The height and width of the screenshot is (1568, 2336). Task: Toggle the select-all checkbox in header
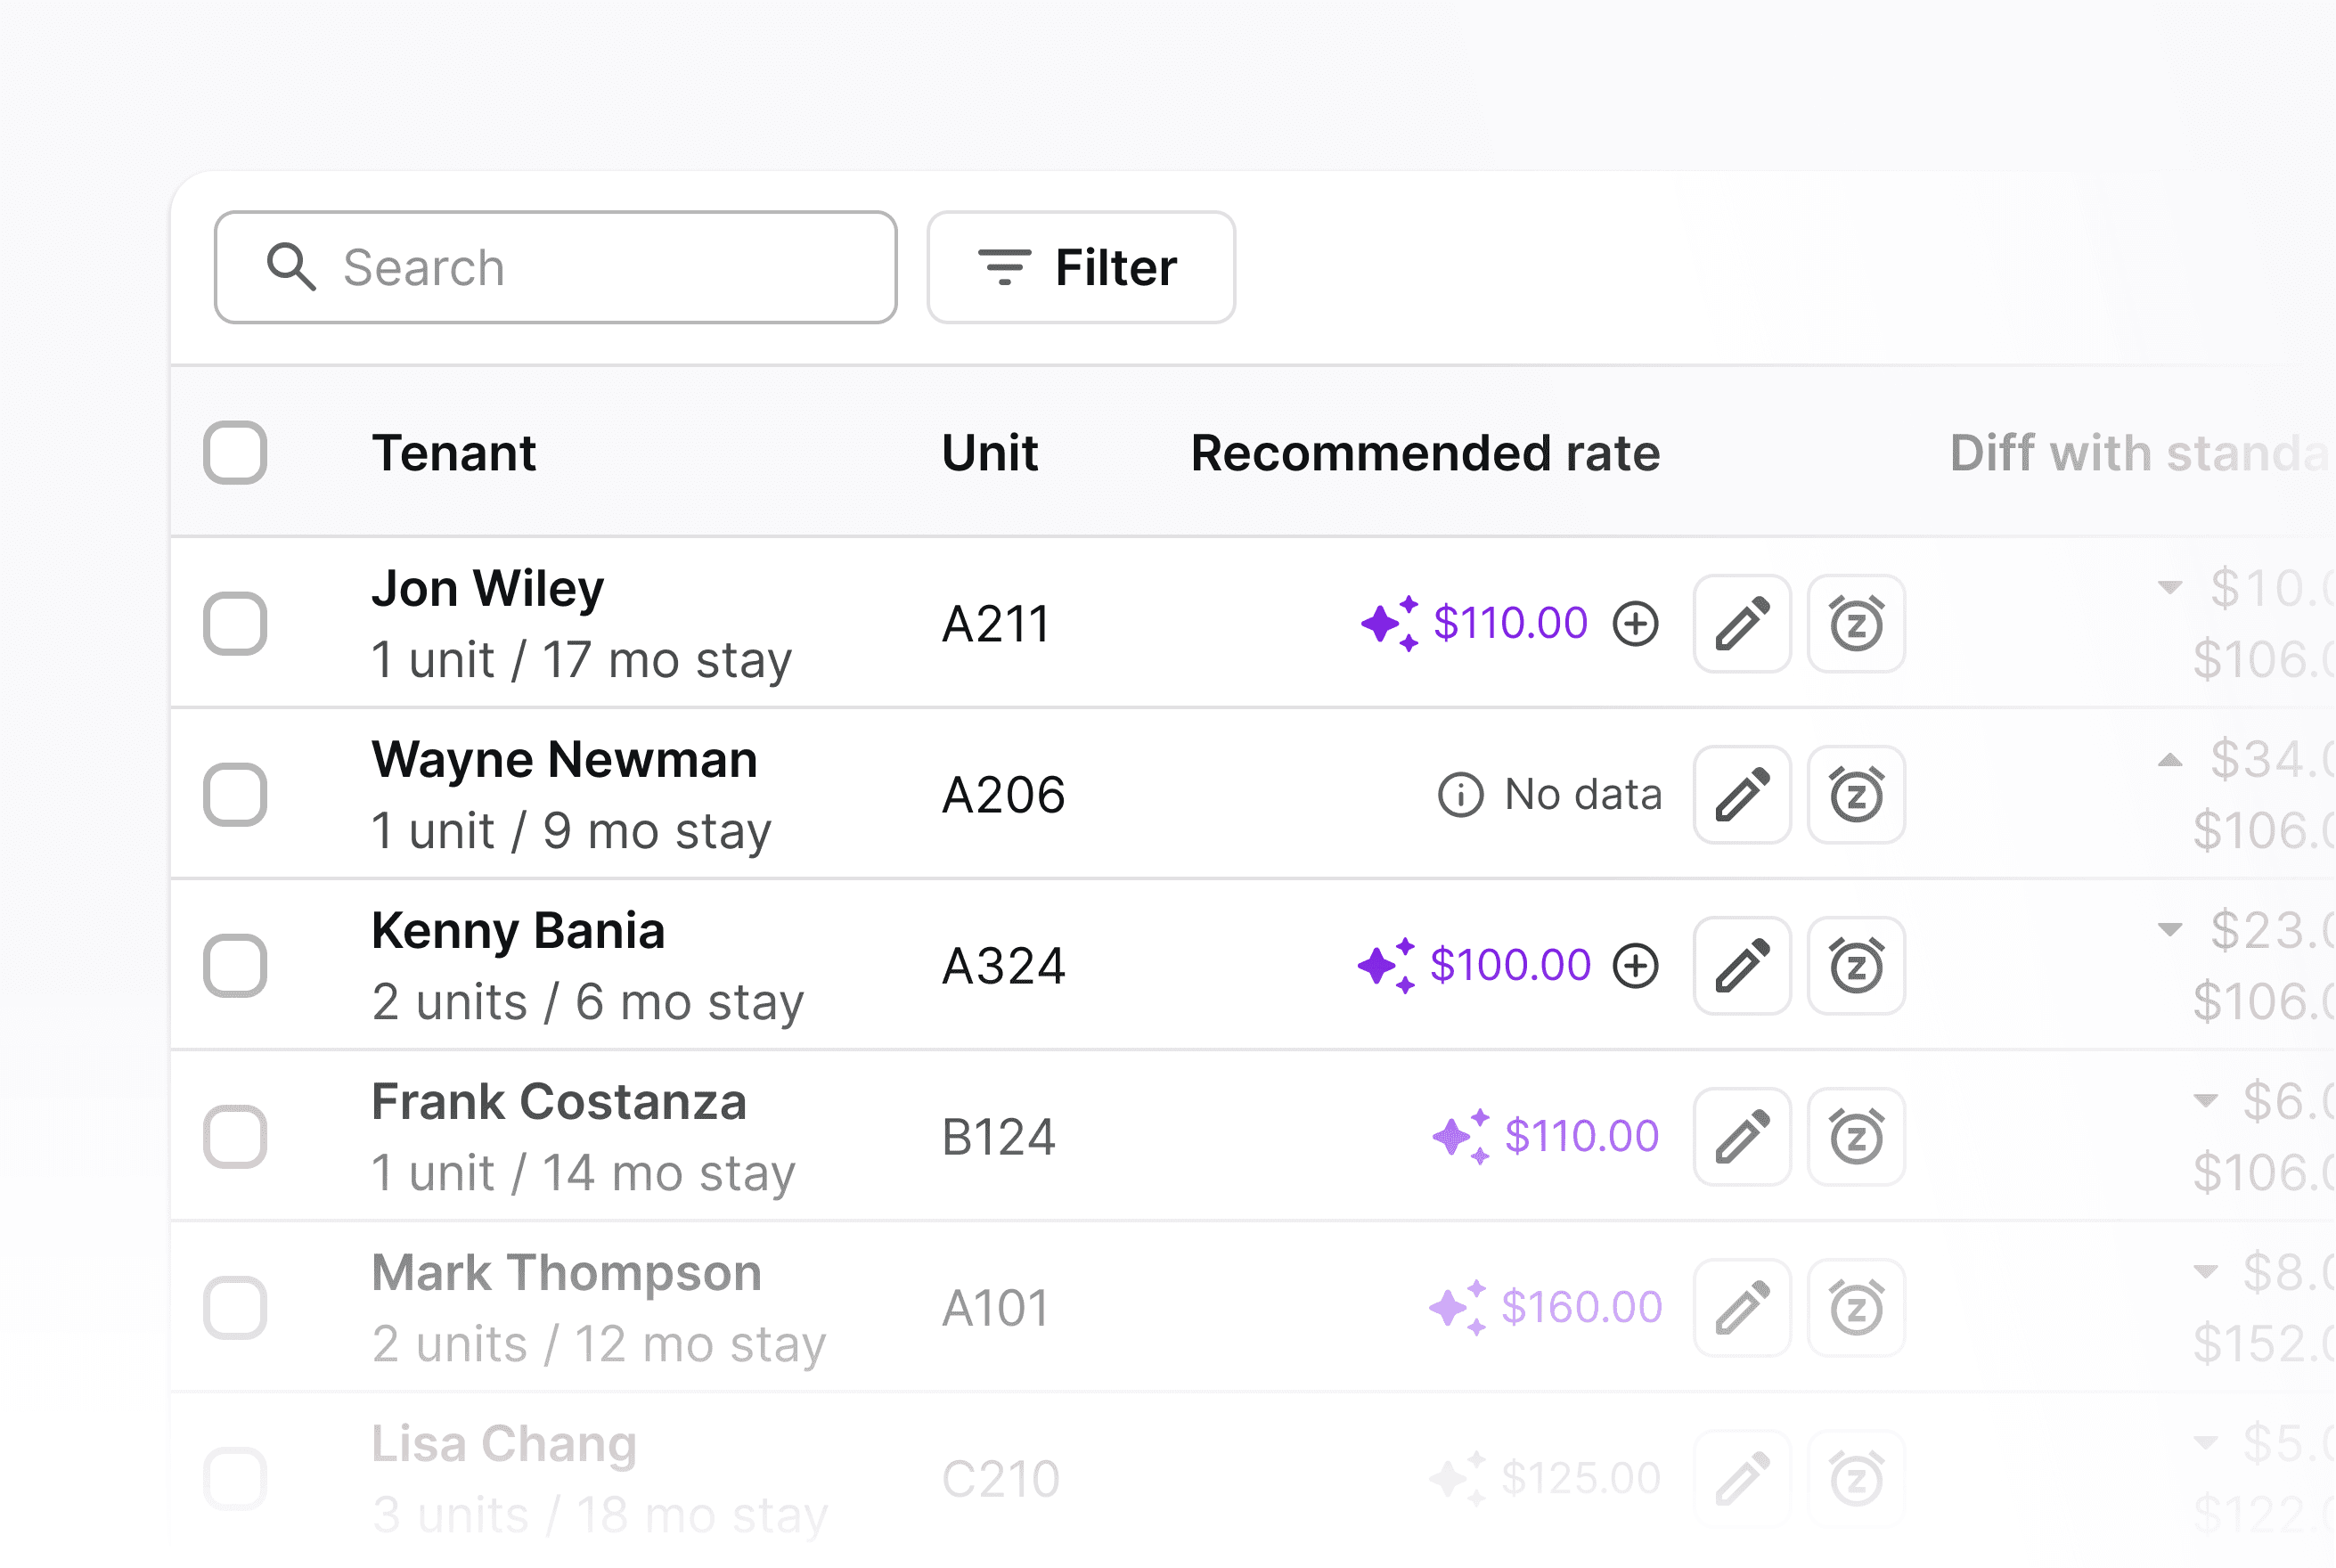235,453
